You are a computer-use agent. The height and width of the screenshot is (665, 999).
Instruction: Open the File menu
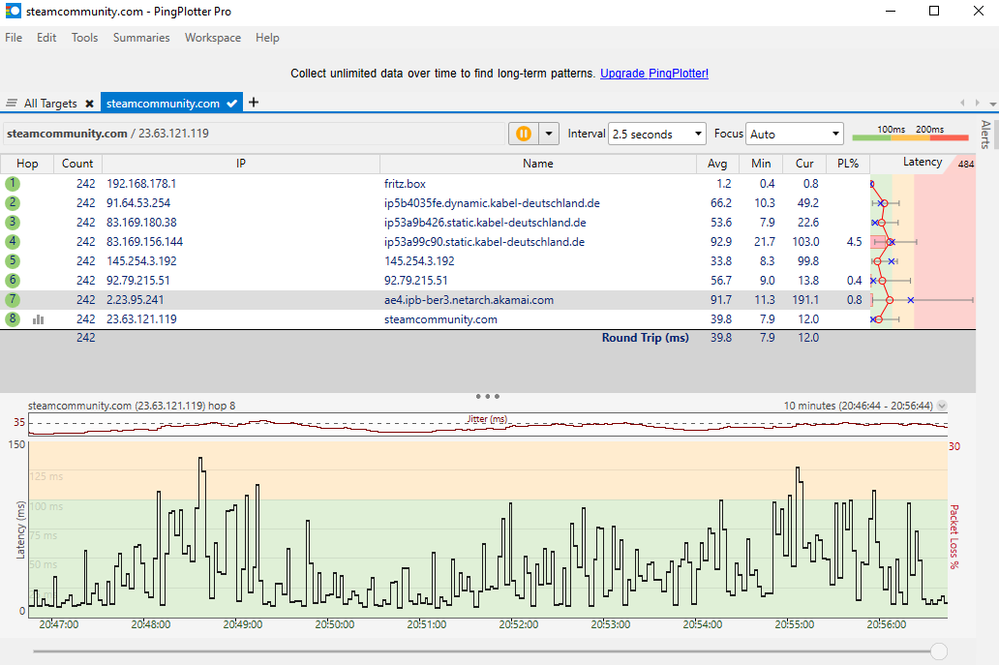13,38
